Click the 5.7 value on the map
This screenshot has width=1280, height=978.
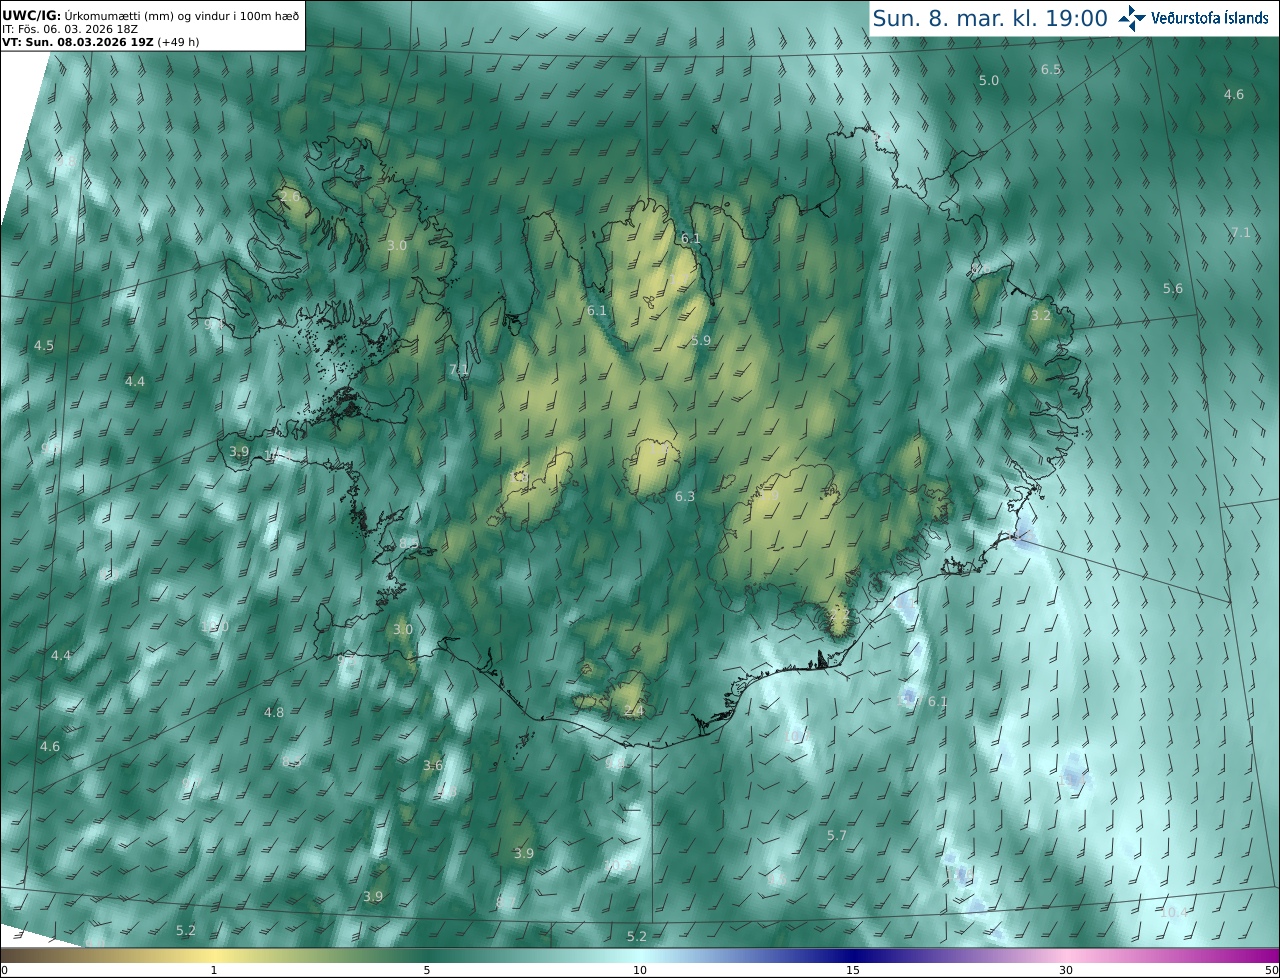point(837,835)
